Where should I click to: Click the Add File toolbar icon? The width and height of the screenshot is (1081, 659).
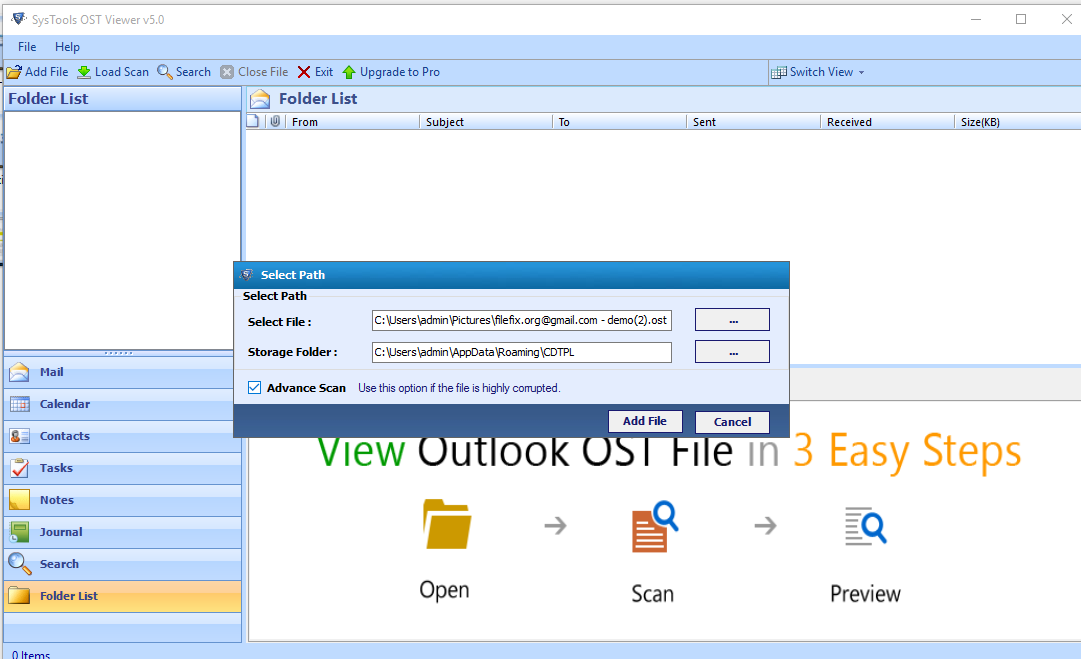[x=14, y=72]
